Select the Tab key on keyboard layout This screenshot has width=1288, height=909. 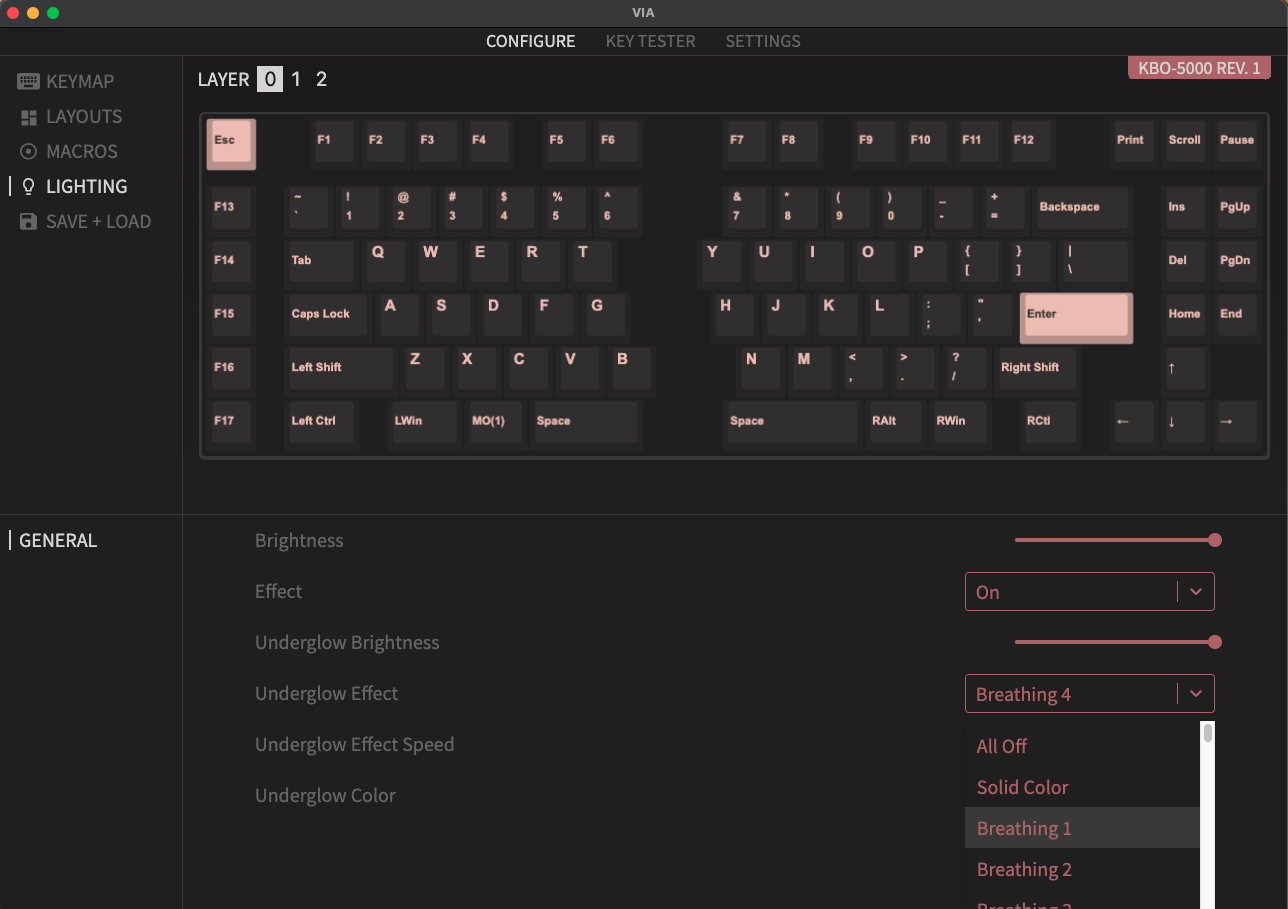(322, 262)
